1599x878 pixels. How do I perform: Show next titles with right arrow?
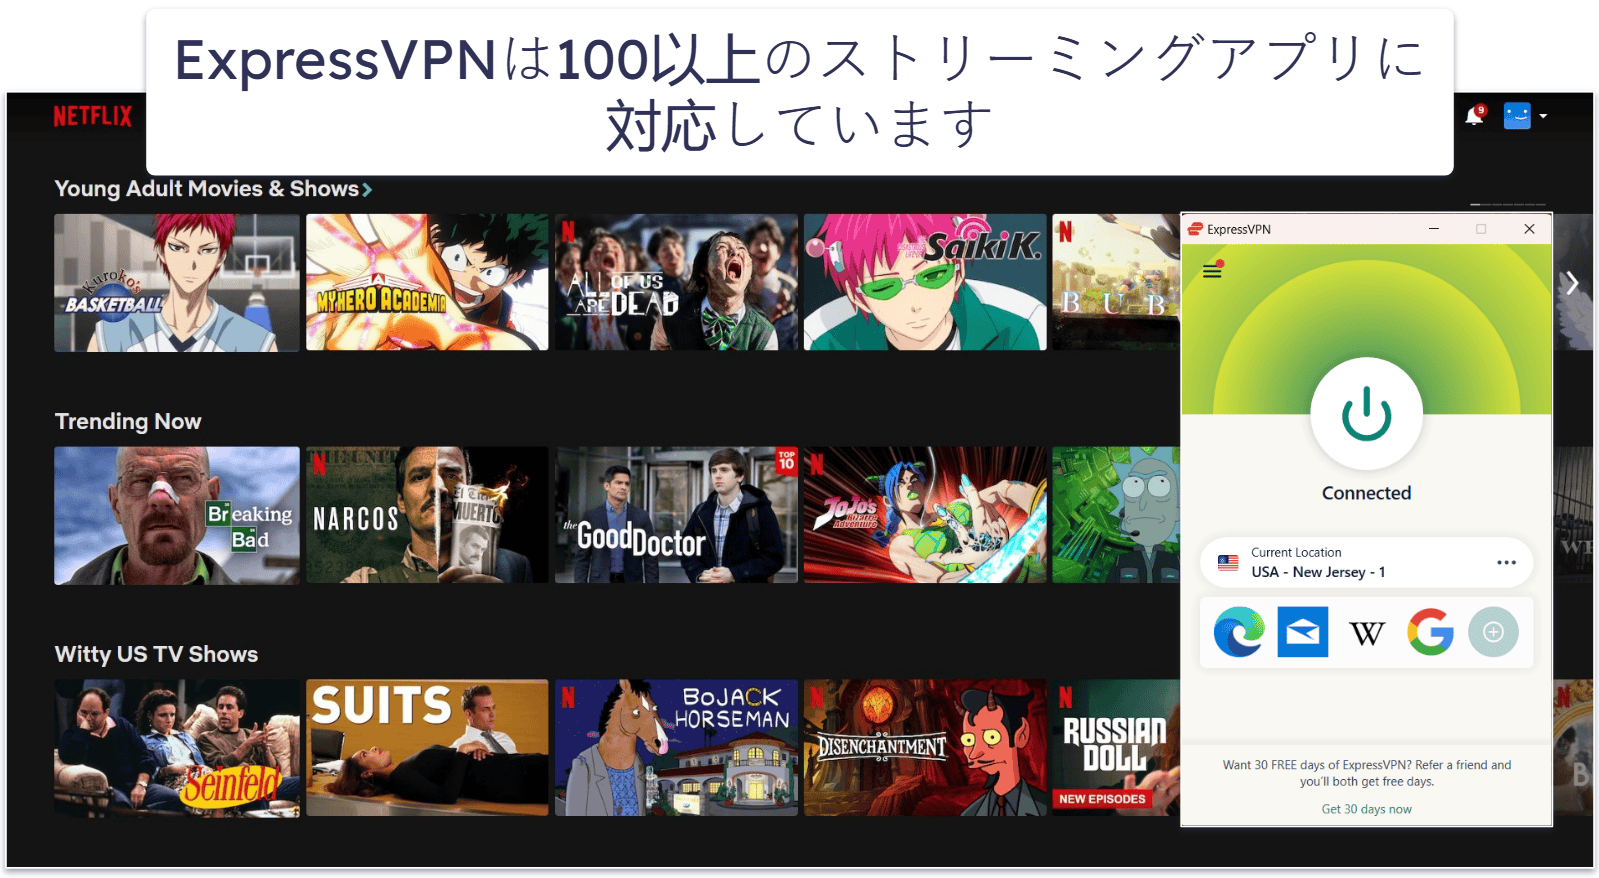(1572, 283)
